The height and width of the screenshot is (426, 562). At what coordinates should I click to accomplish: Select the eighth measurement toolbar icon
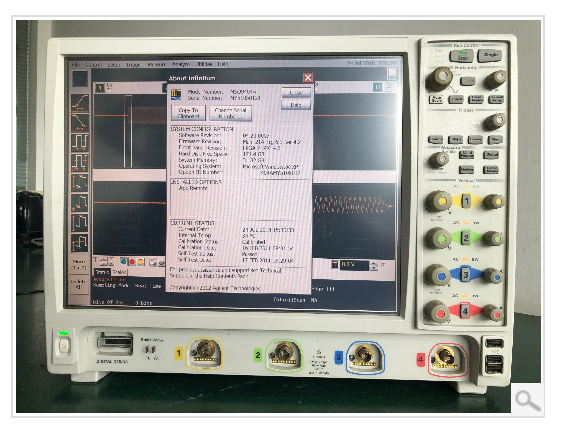80,243
